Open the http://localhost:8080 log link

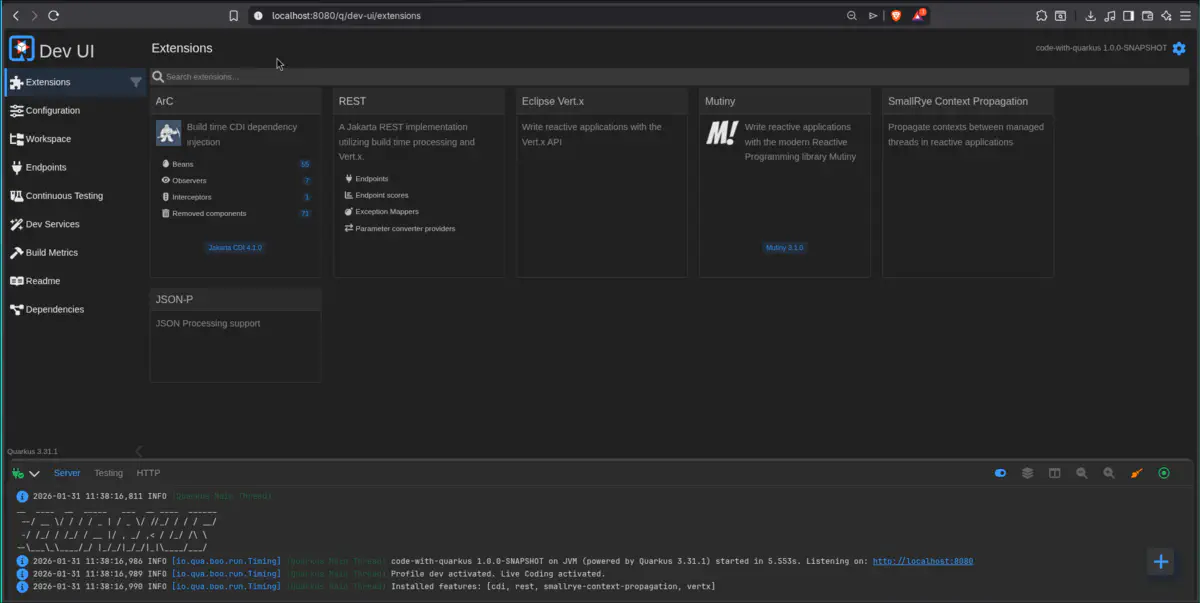(x=922, y=561)
